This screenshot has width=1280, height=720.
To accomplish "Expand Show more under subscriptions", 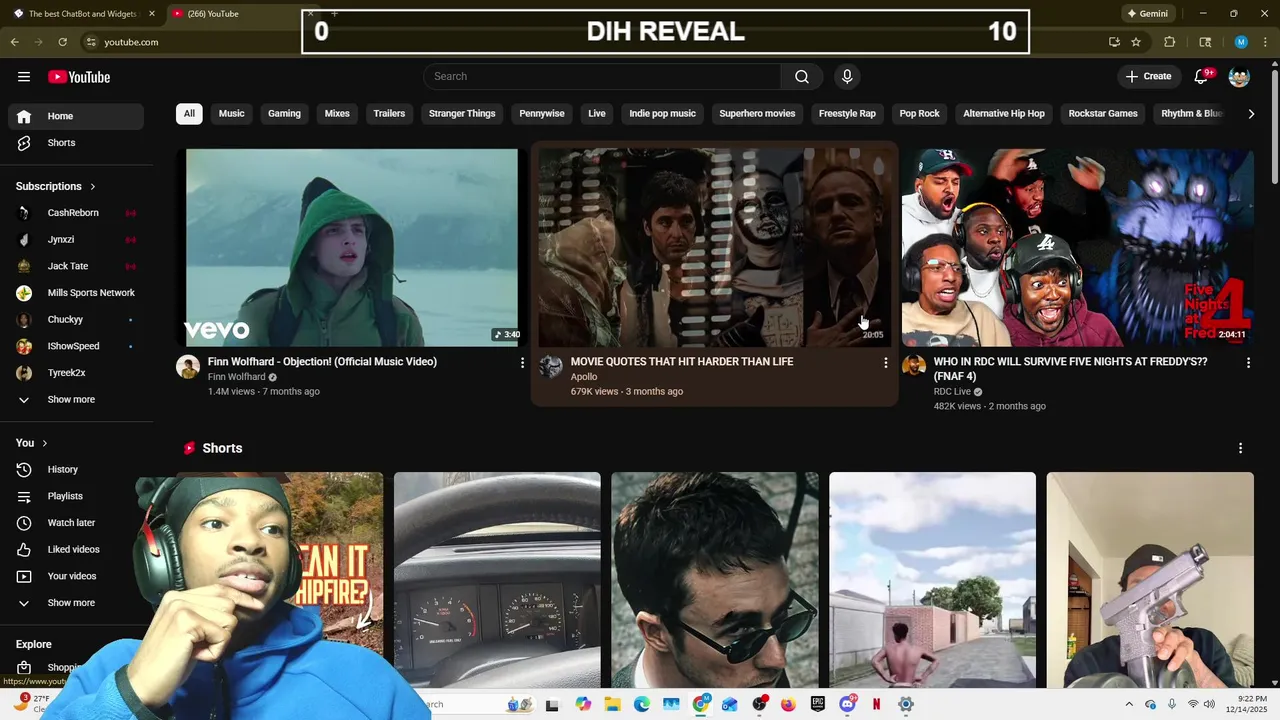I will (76, 400).
